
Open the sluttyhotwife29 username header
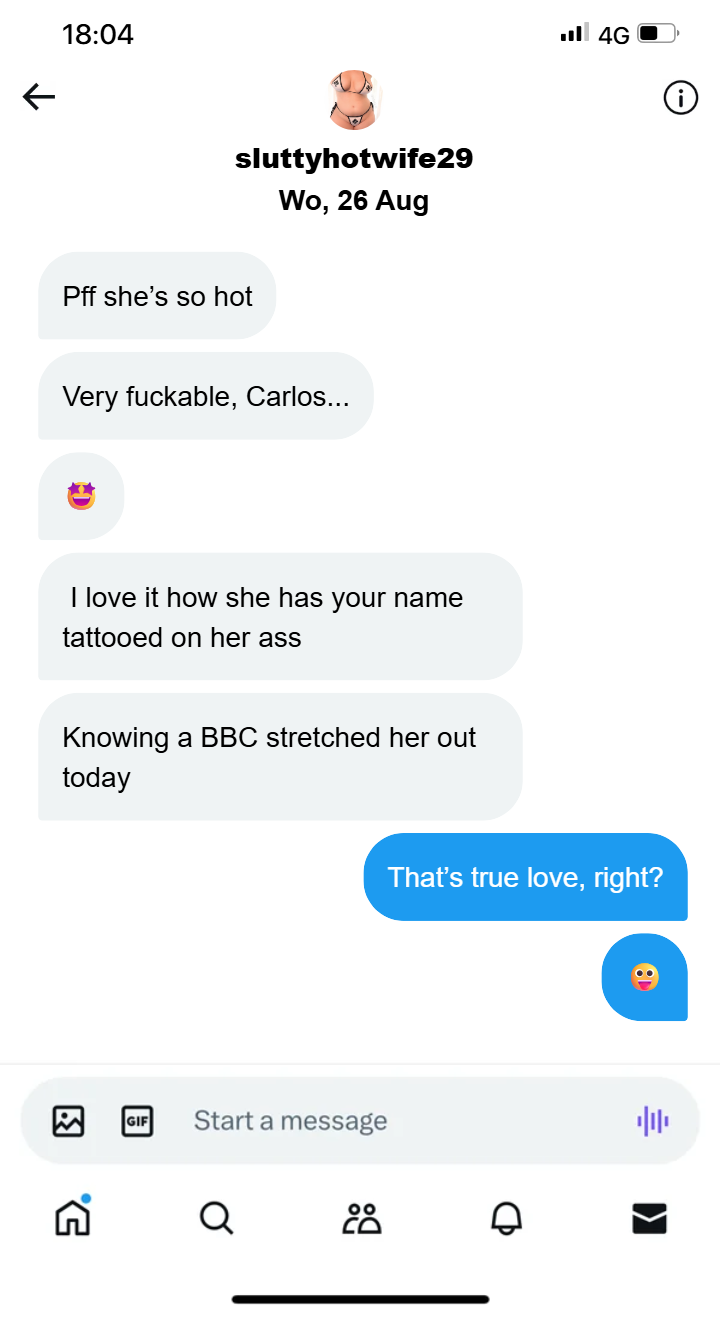pos(354,158)
